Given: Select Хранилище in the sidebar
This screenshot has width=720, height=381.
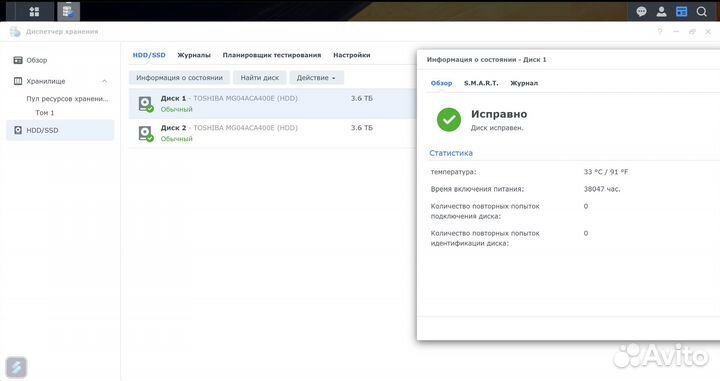Looking at the screenshot, I should [46, 81].
